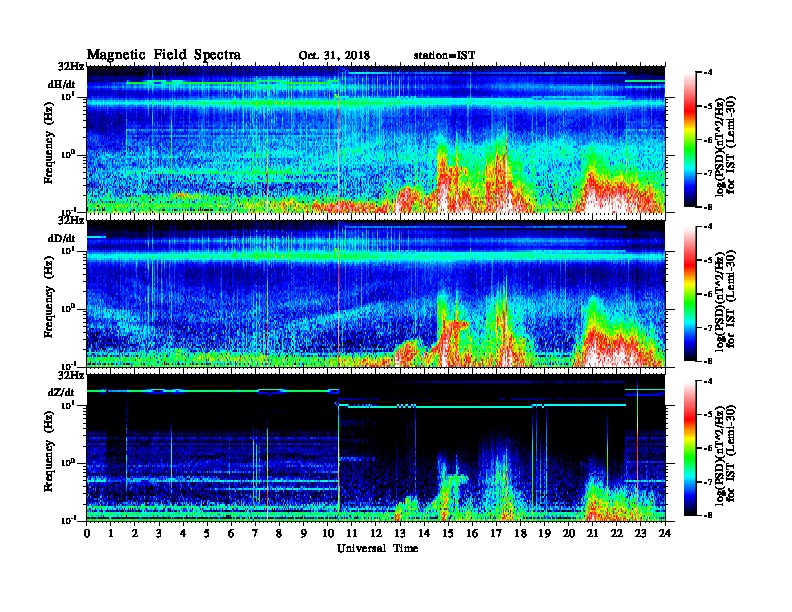Screen dimensions: 792x612
Task: Click hour tick label "5" on the time axis
Action: coord(207,533)
